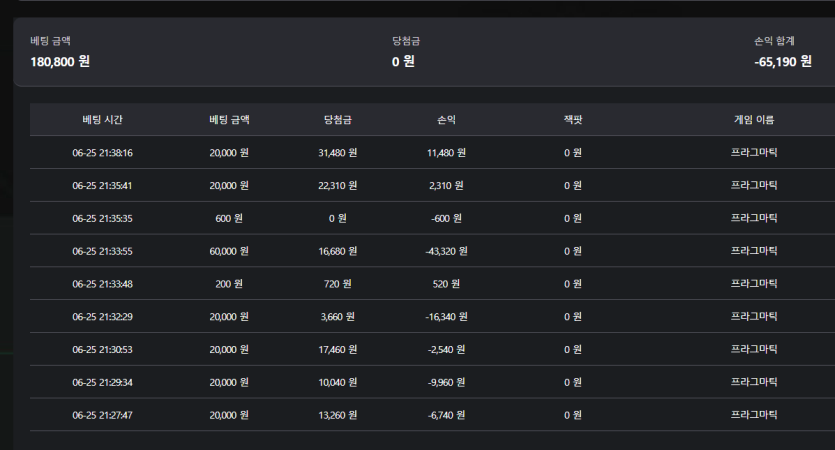
Task: Select the bet amount cell 600 원
Action: click(x=229, y=218)
